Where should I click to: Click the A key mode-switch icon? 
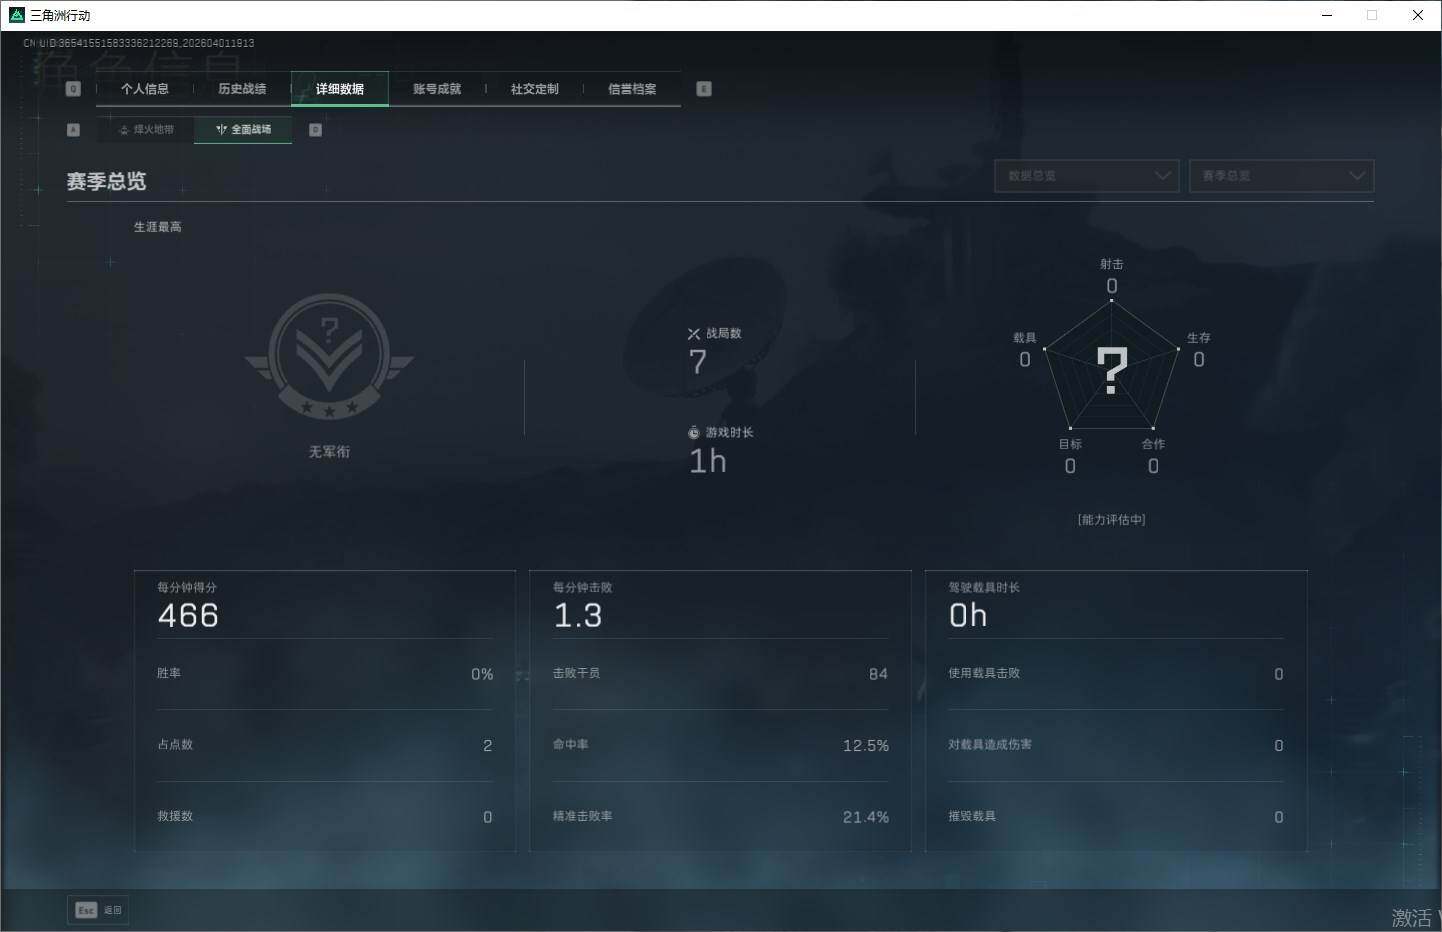pos(73,130)
